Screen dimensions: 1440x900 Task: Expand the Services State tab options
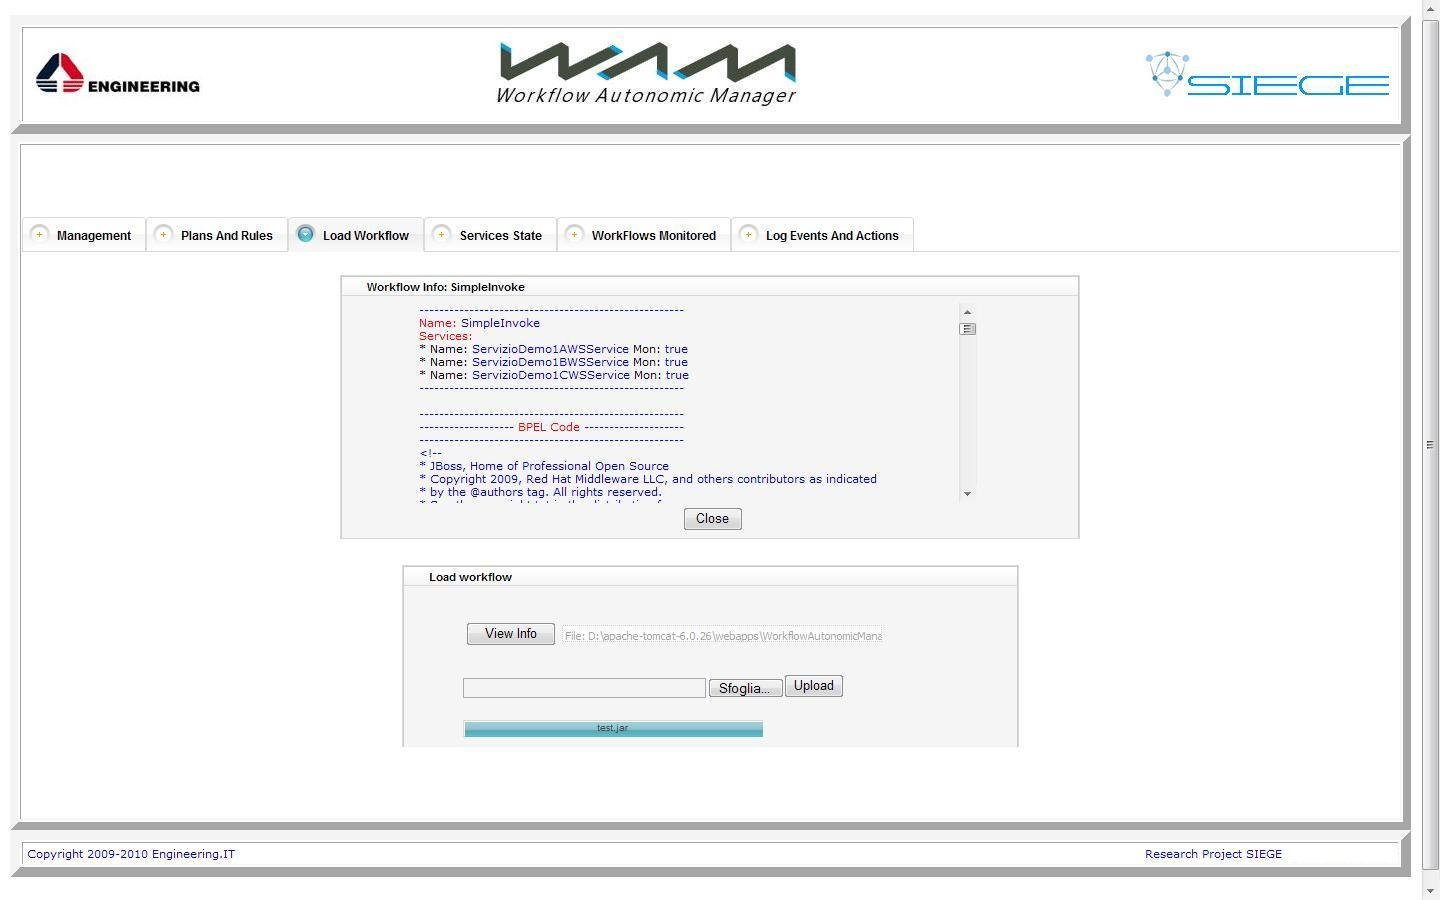point(441,234)
